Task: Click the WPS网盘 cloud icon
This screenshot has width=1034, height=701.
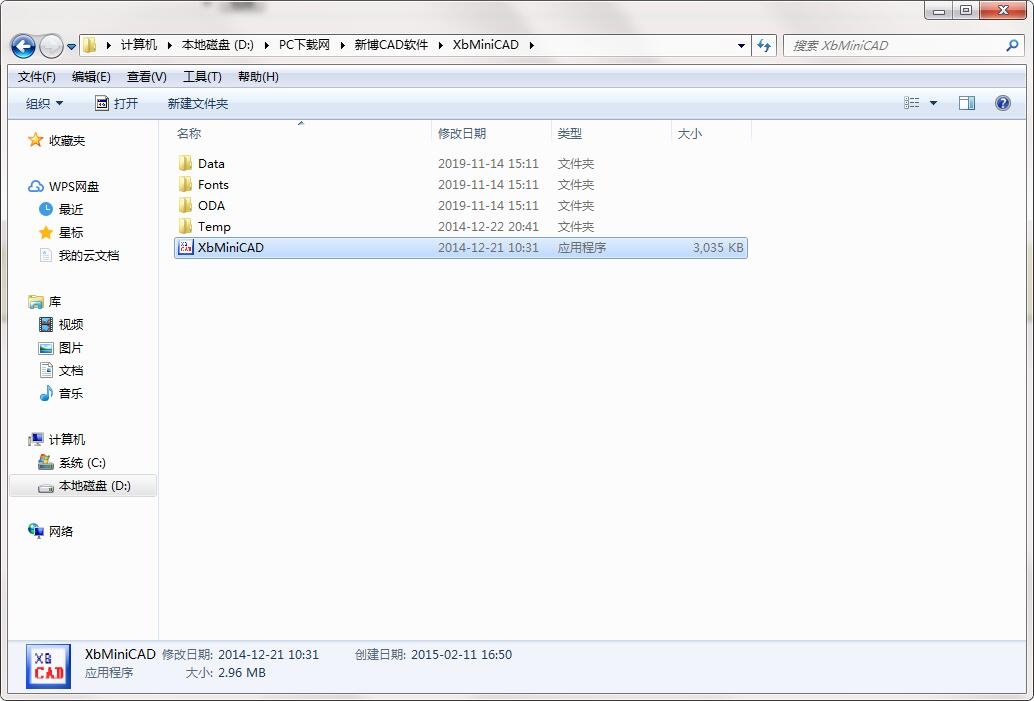Action: [x=36, y=187]
